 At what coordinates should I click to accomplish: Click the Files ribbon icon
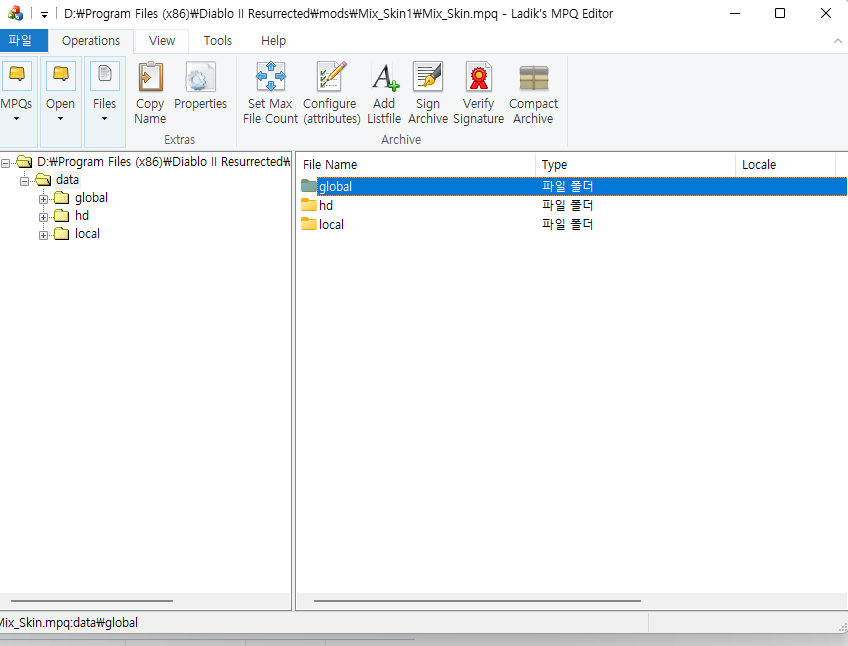[104, 74]
